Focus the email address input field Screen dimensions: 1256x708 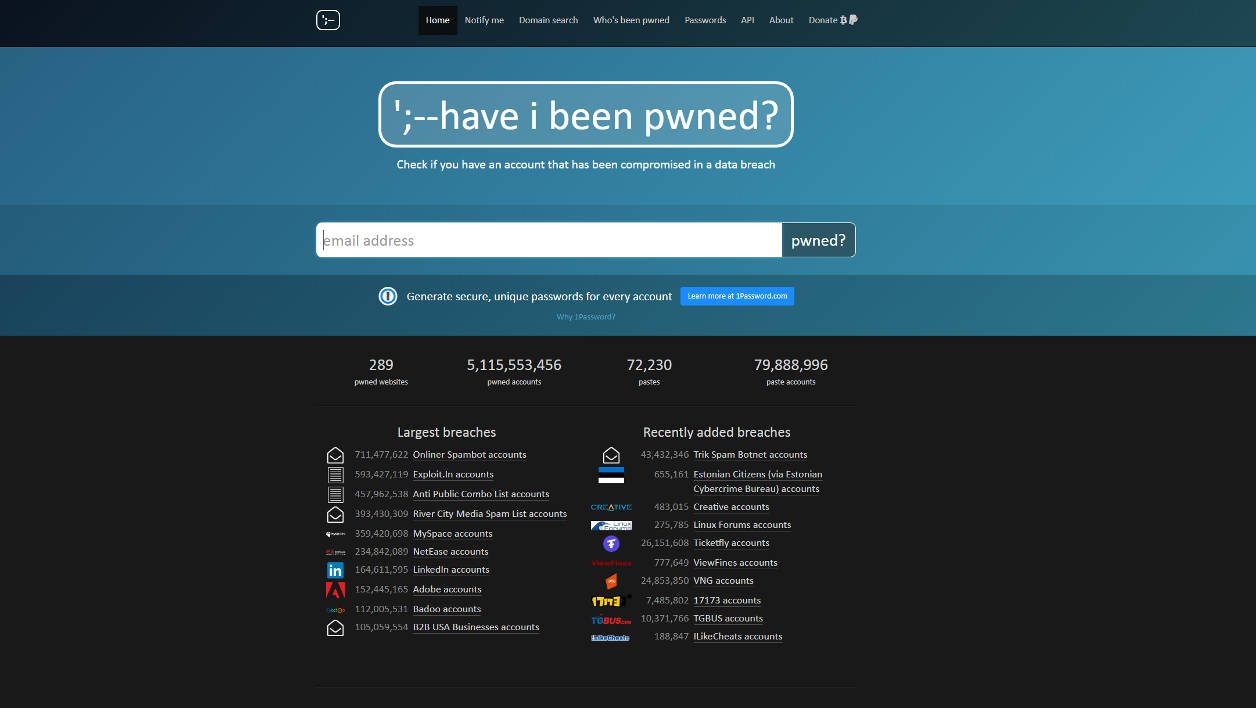pyautogui.click(x=549, y=240)
